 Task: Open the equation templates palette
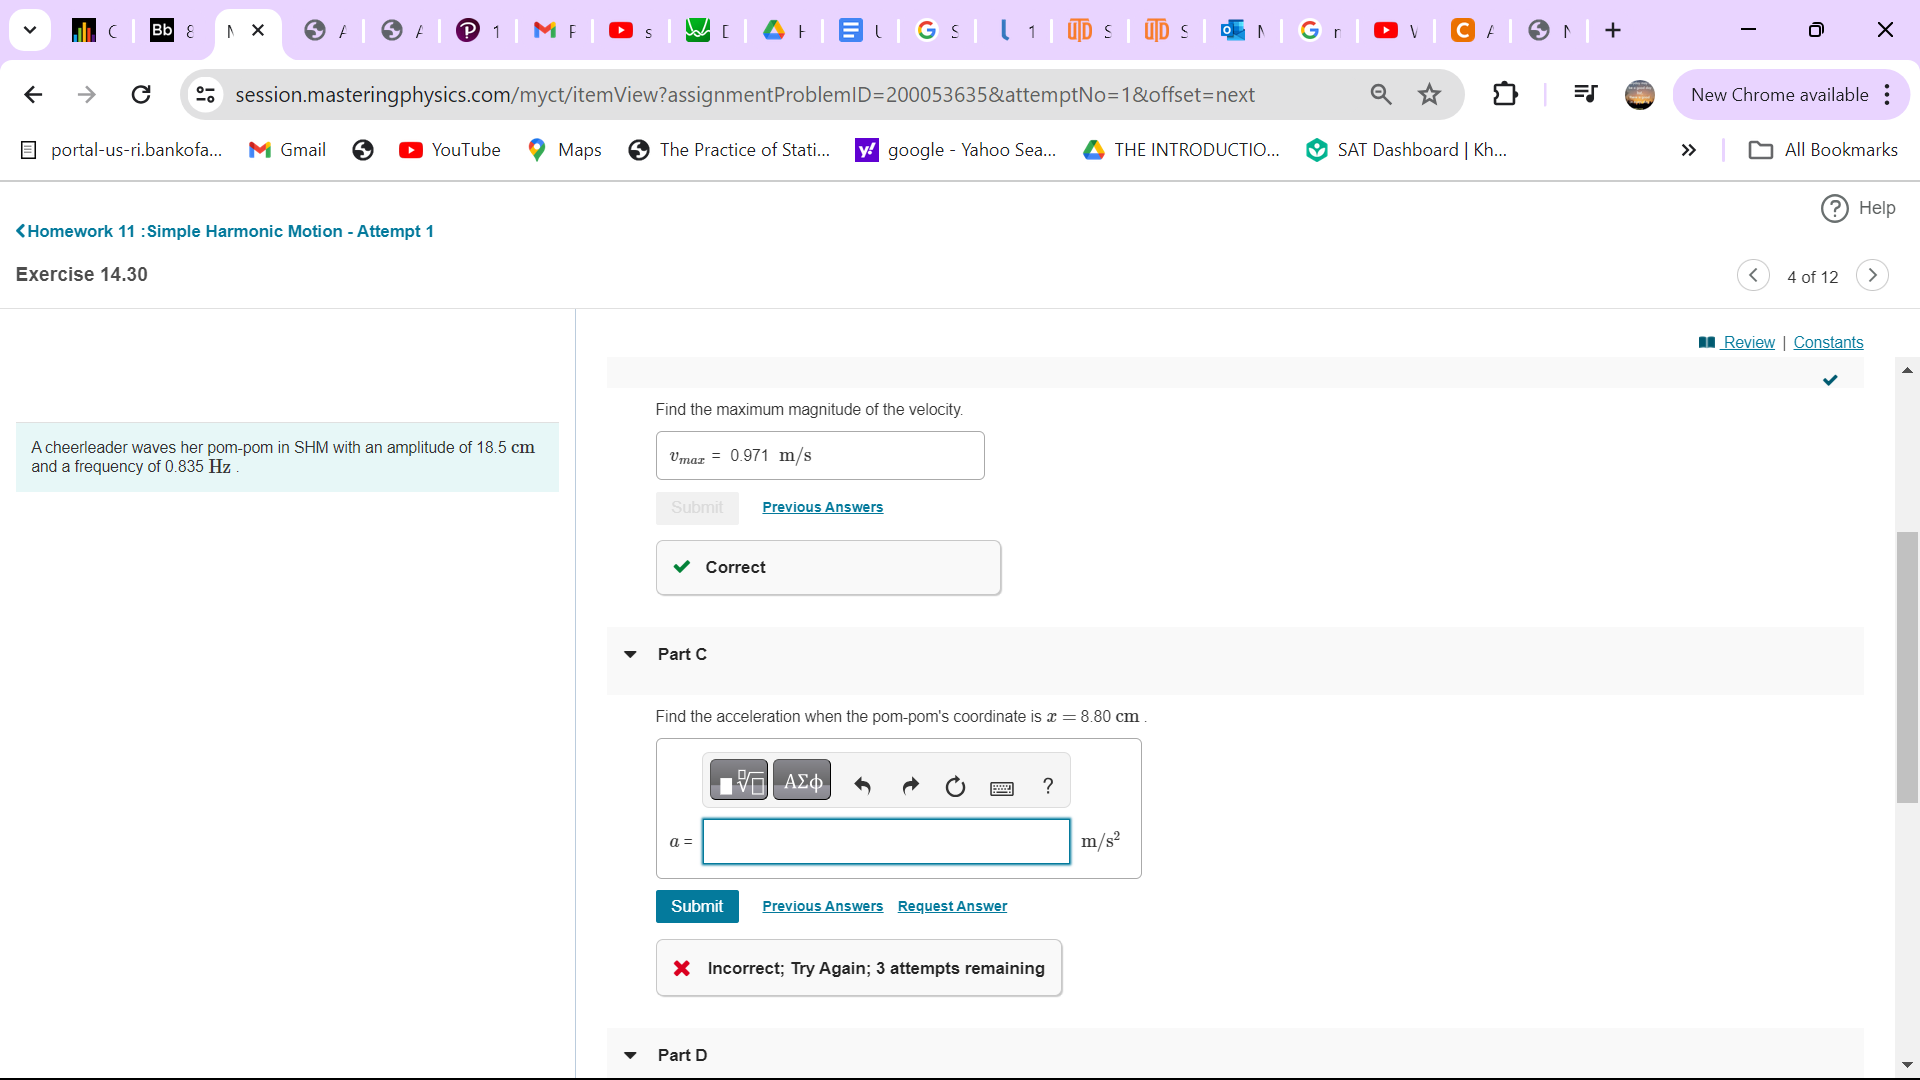(739, 780)
